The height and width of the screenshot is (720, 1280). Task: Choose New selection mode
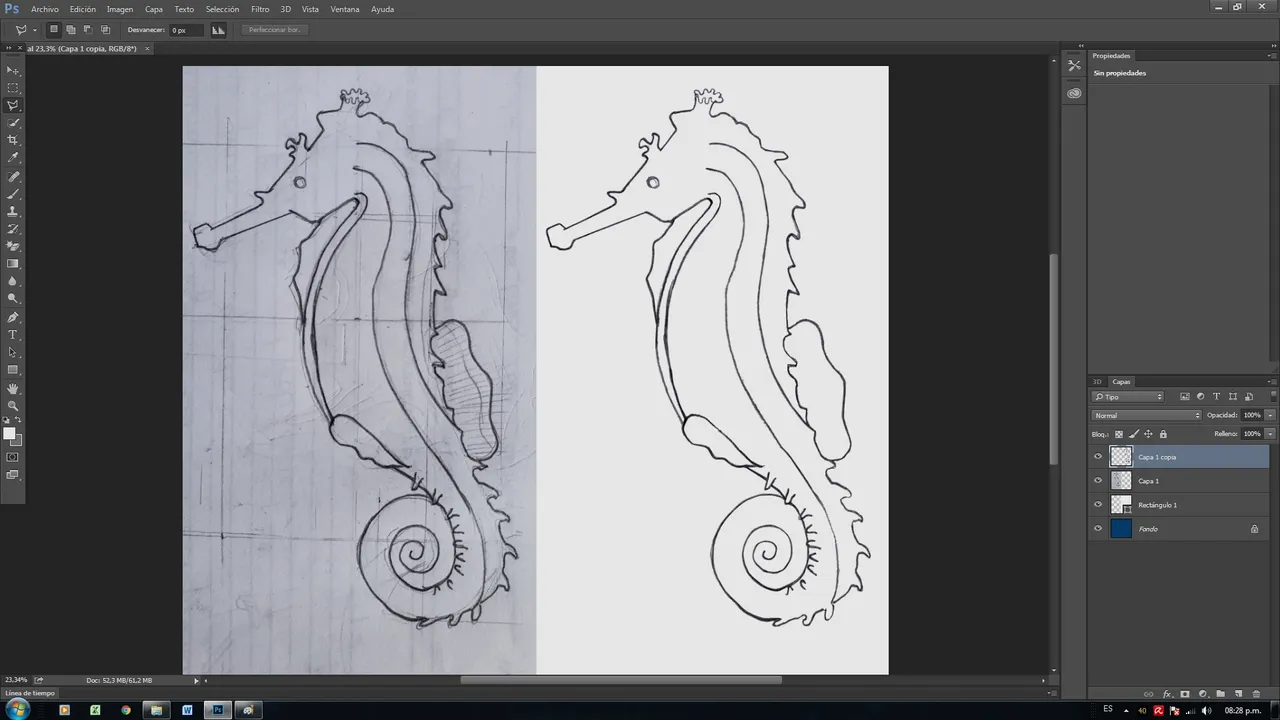[x=54, y=30]
